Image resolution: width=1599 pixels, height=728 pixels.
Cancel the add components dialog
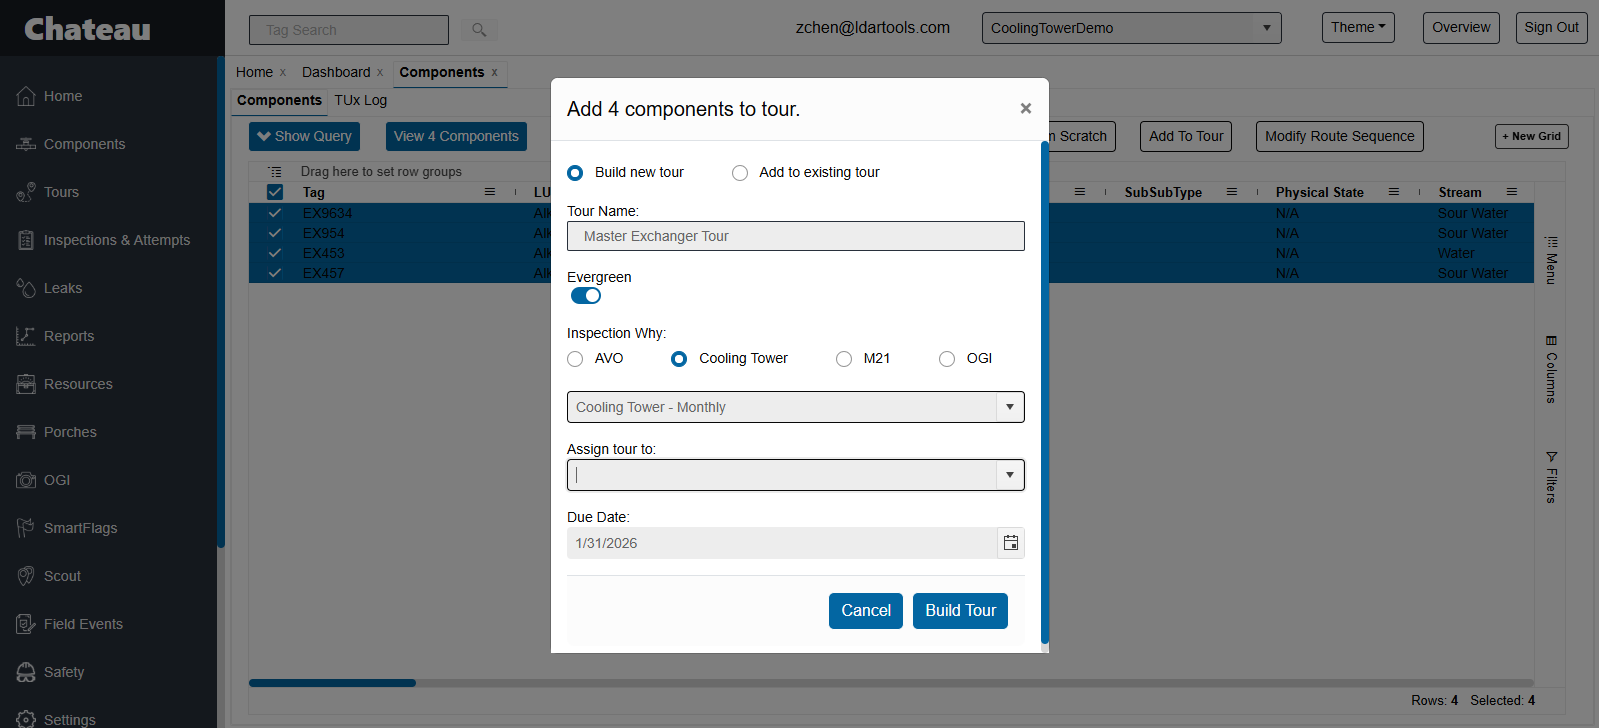tap(865, 611)
